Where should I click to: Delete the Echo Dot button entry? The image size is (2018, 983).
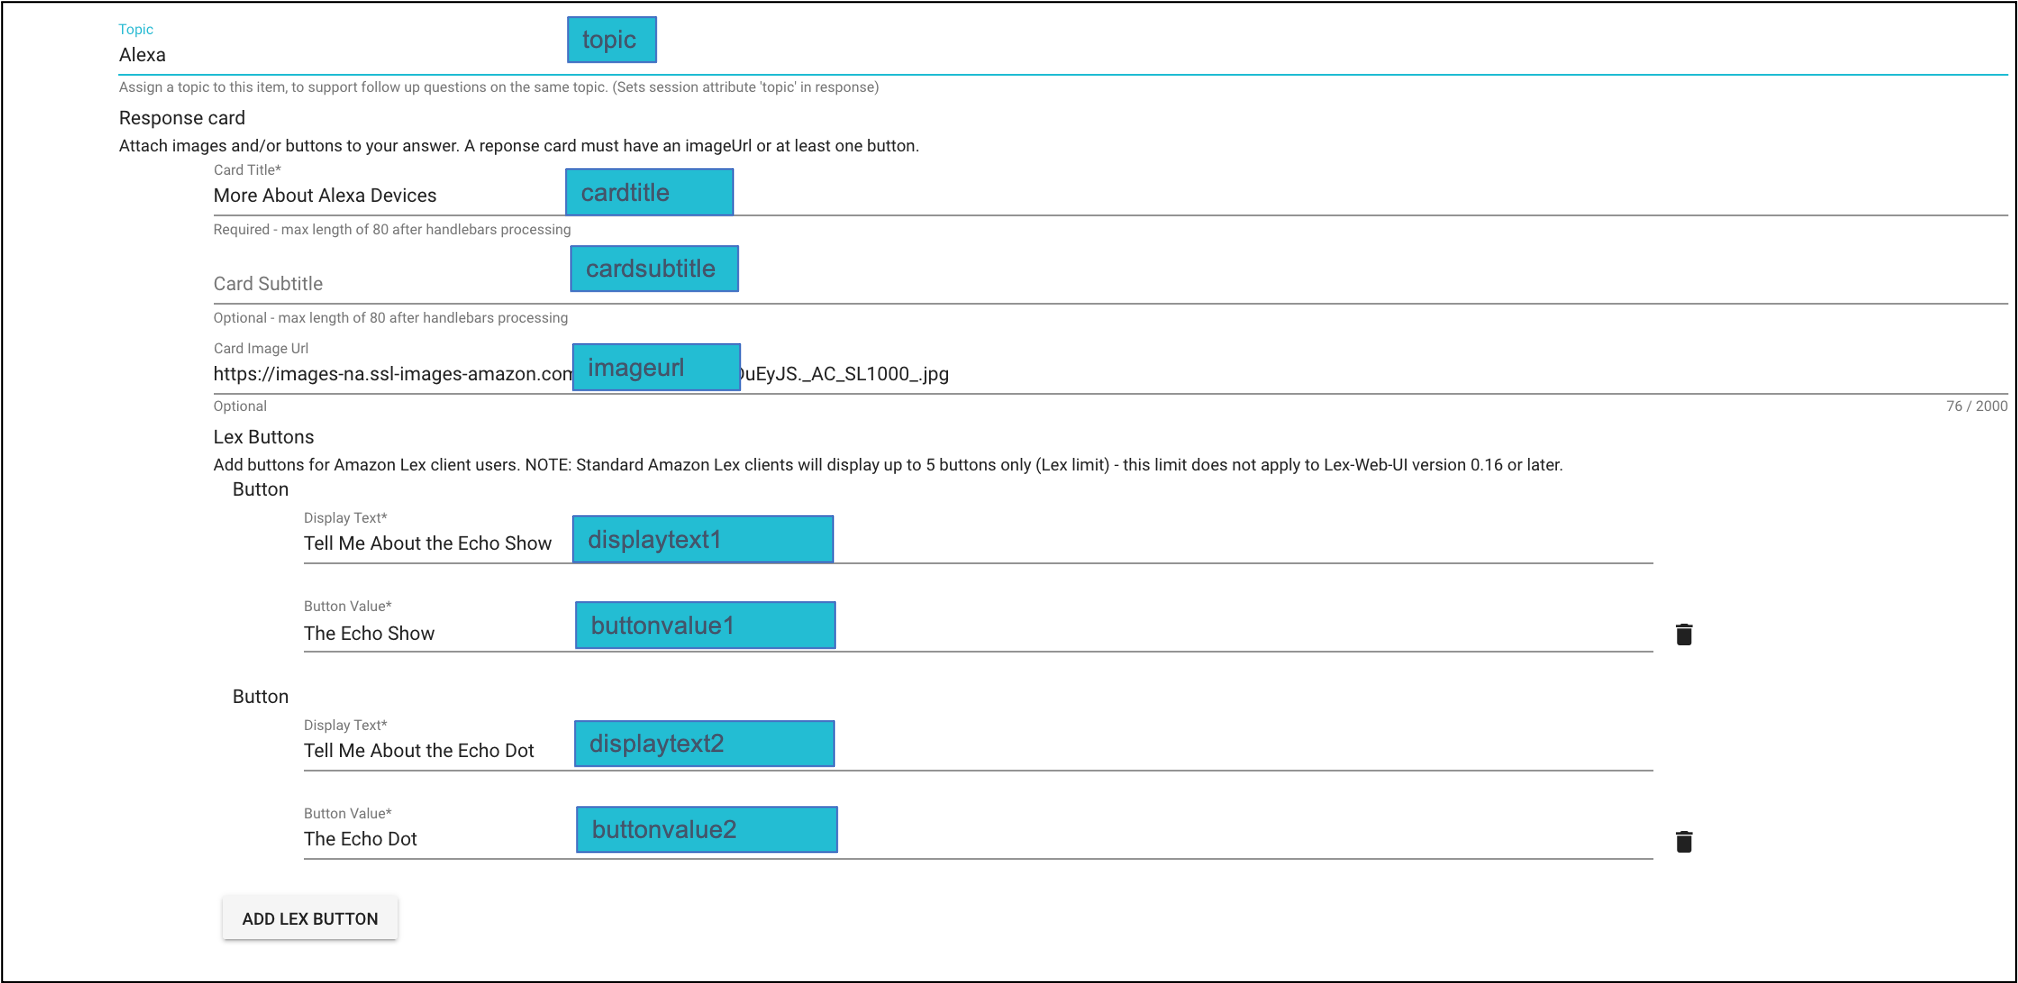[1684, 841]
